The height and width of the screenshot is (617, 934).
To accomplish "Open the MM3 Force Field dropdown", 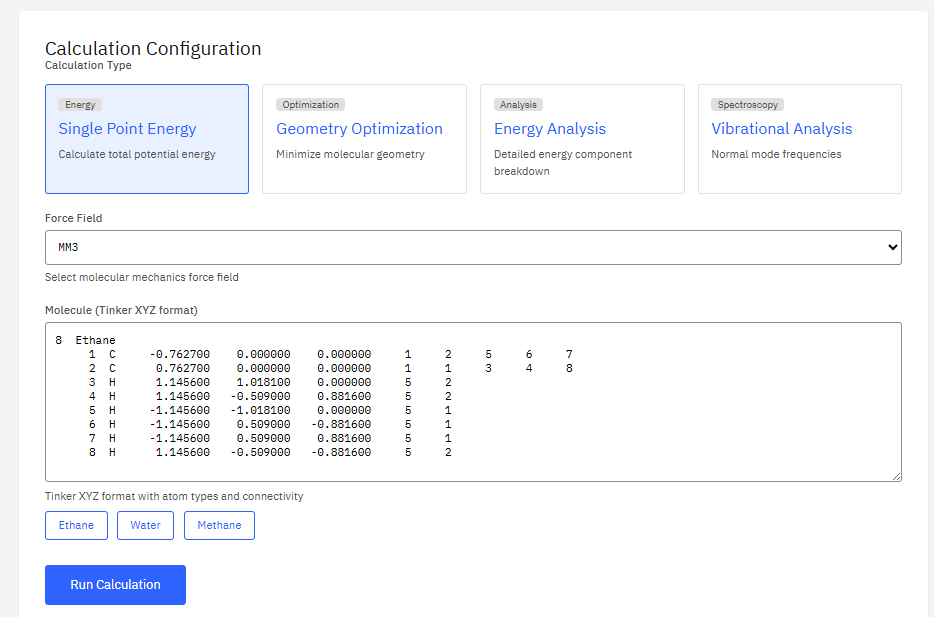I will click(472, 247).
